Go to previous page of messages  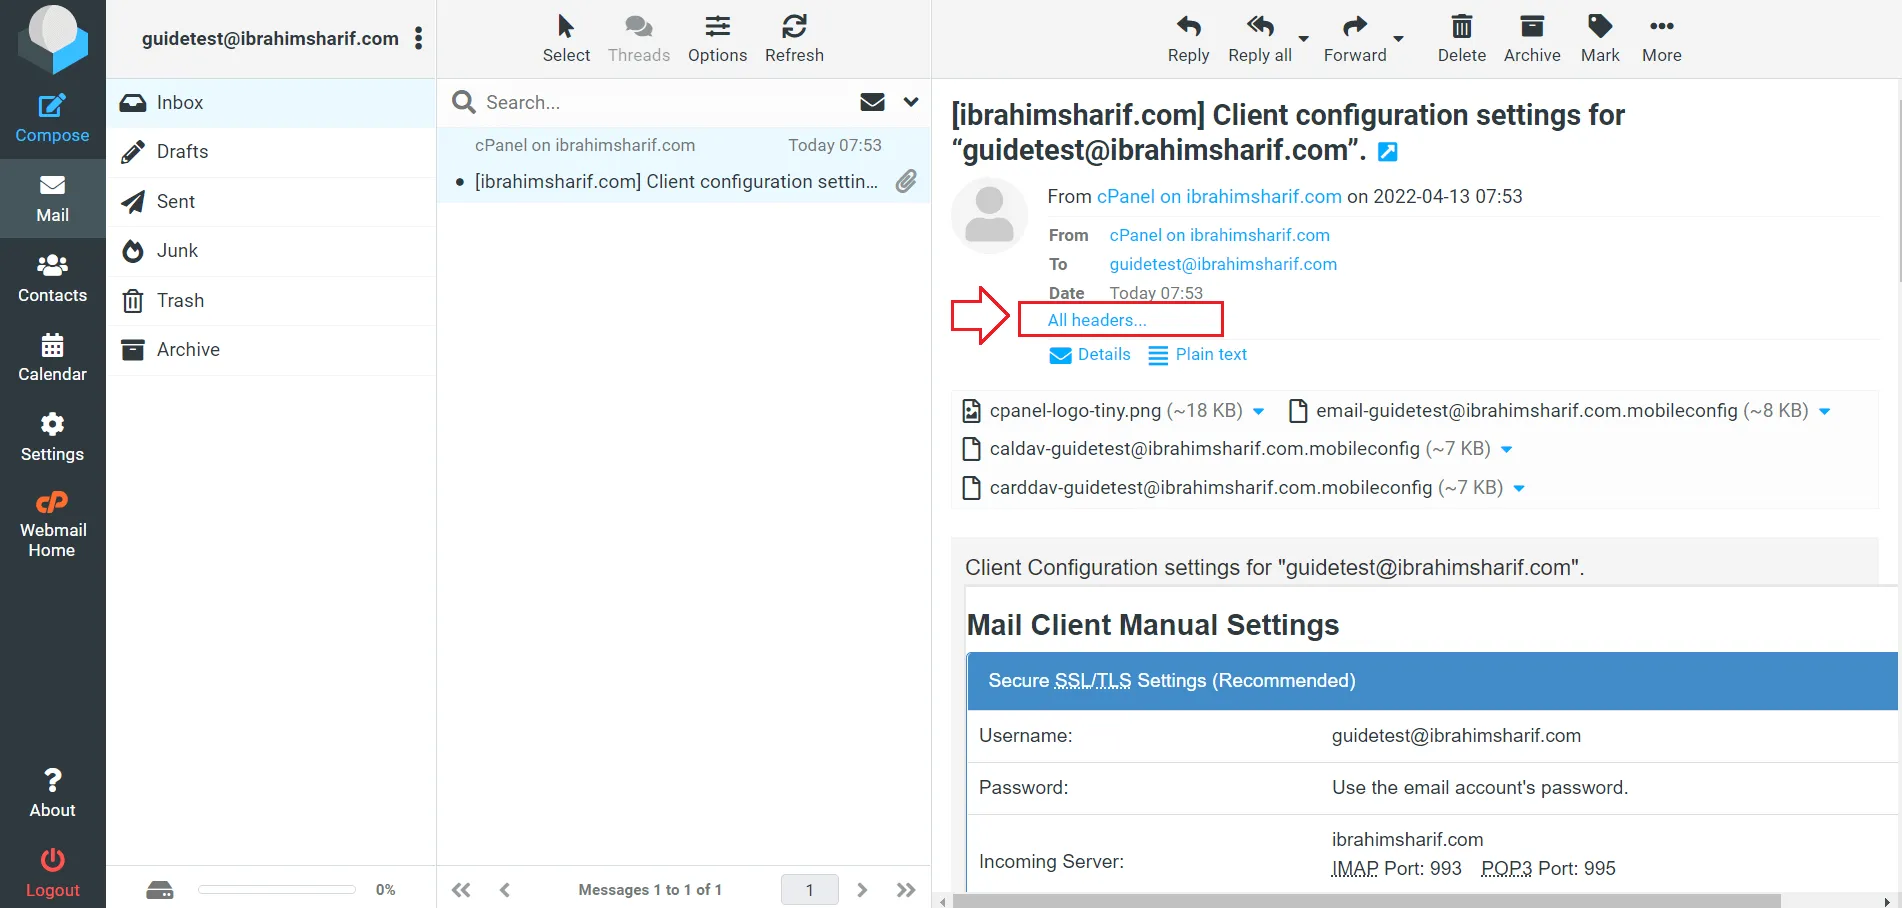click(x=505, y=890)
